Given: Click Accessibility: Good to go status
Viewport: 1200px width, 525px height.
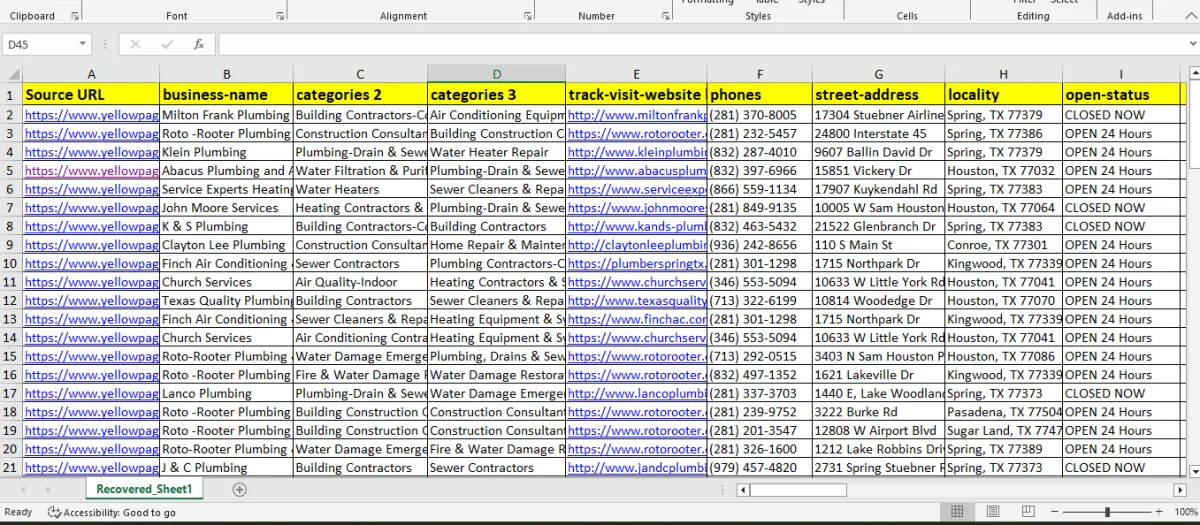Looking at the screenshot, I should click(x=112, y=512).
